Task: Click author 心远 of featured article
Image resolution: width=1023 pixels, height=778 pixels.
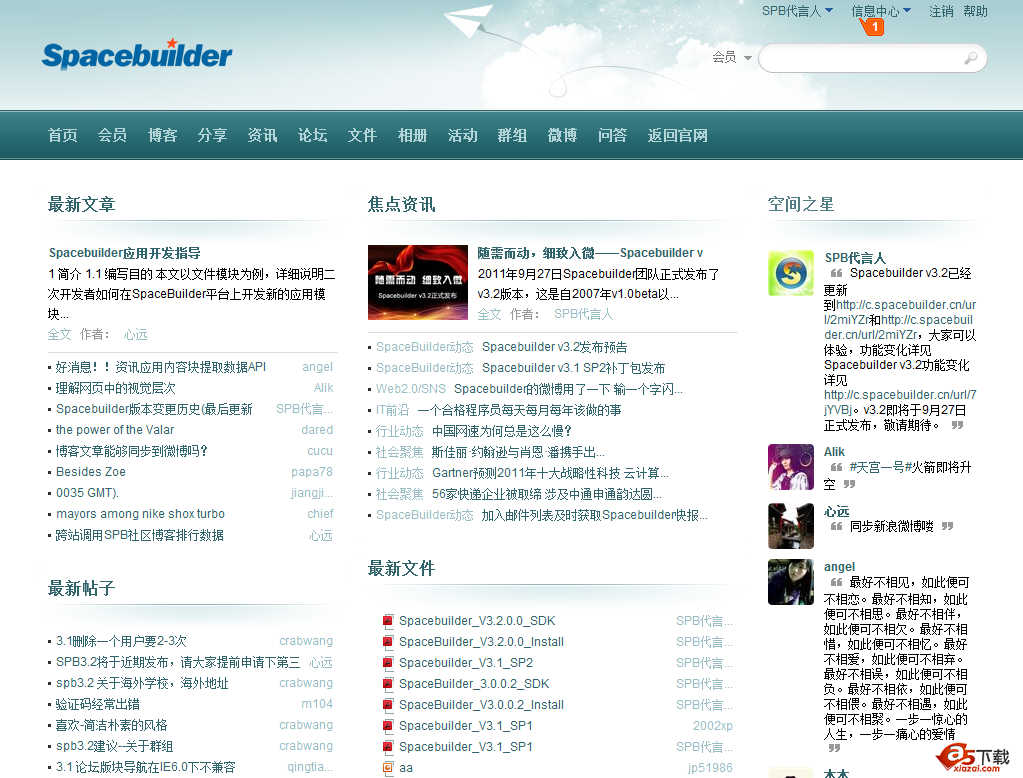Action: pos(136,334)
